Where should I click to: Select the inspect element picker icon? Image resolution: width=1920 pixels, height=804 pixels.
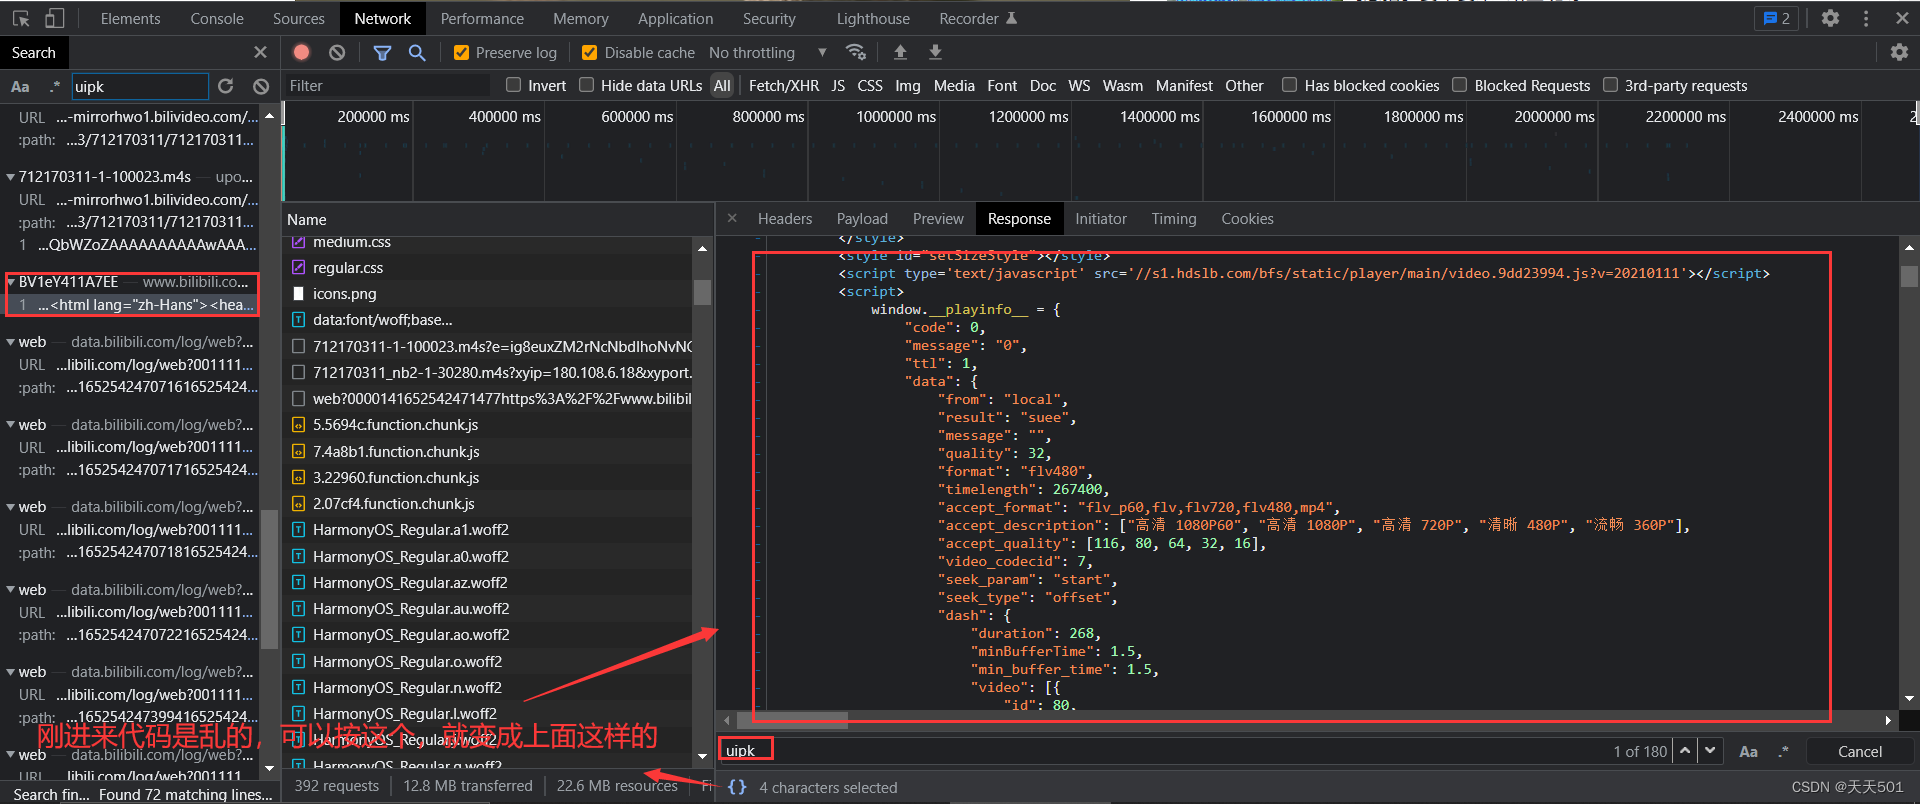point(21,18)
